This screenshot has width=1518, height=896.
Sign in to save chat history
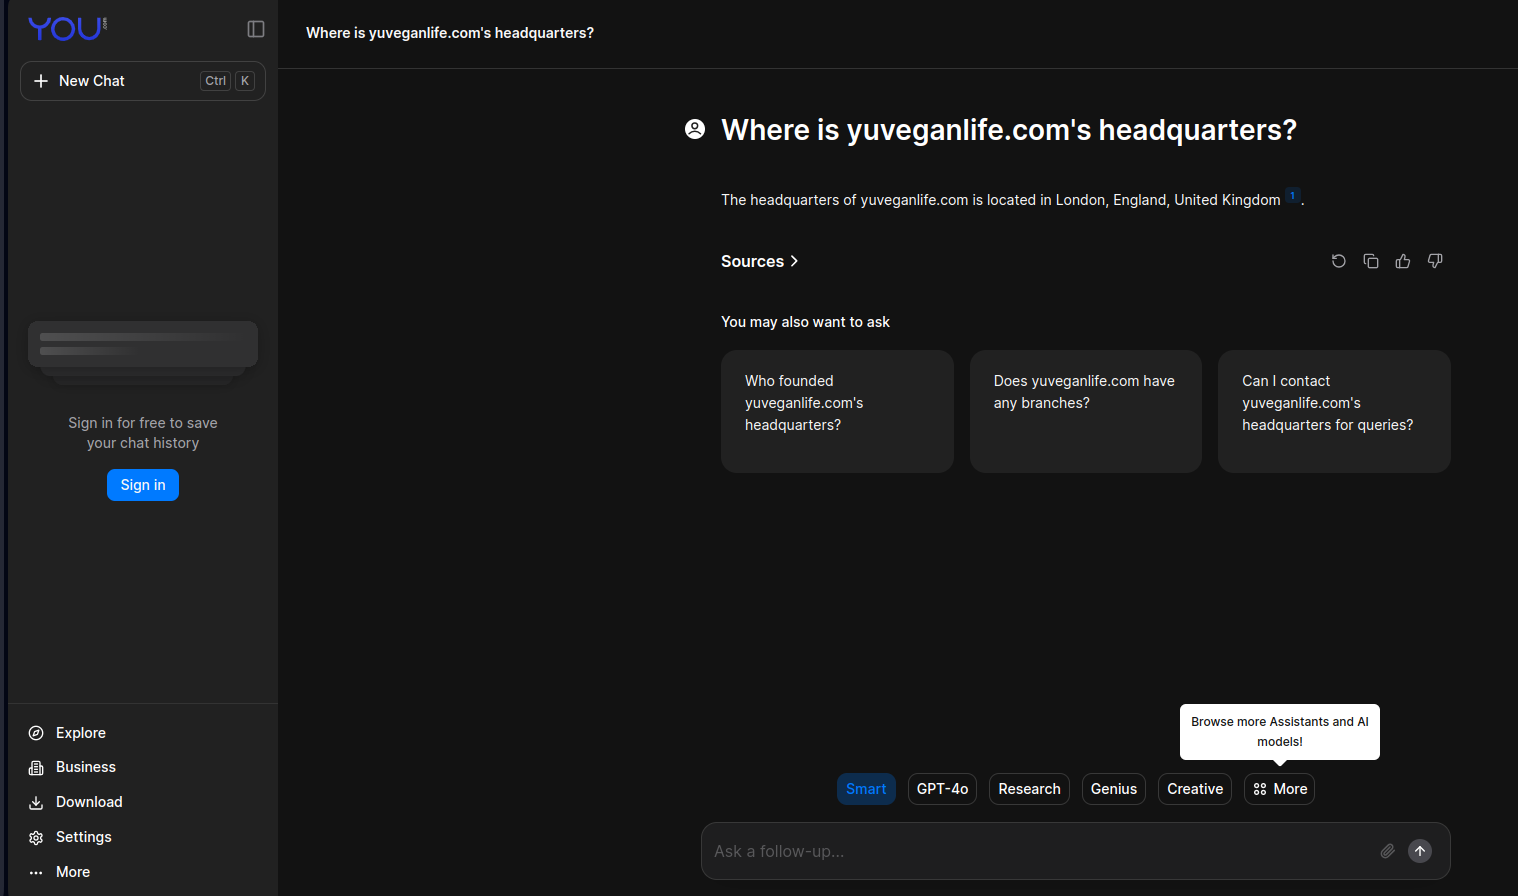pos(143,485)
